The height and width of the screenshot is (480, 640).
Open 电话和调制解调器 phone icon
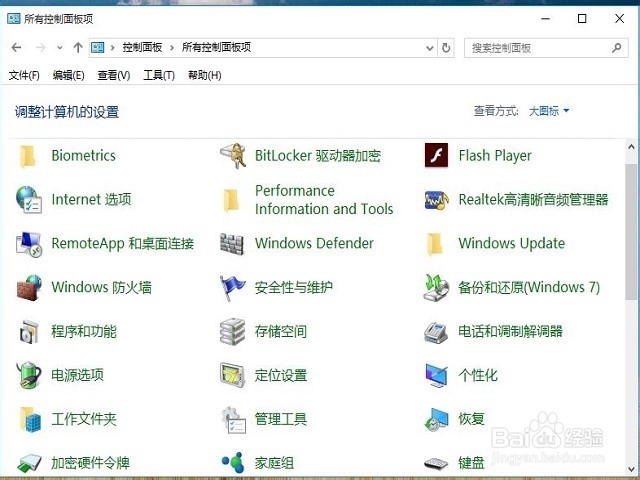(x=436, y=332)
